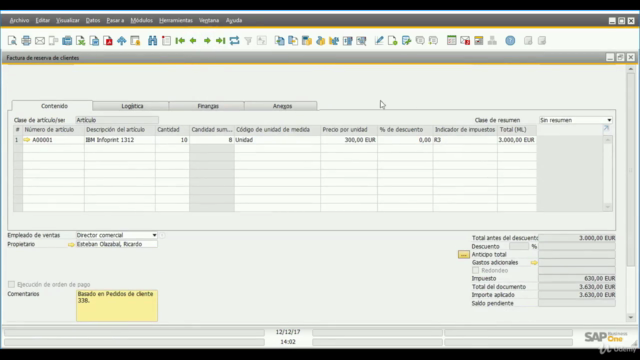640x360 pixels.
Task: Click the blue help question mark icon
Action: point(510,40)
